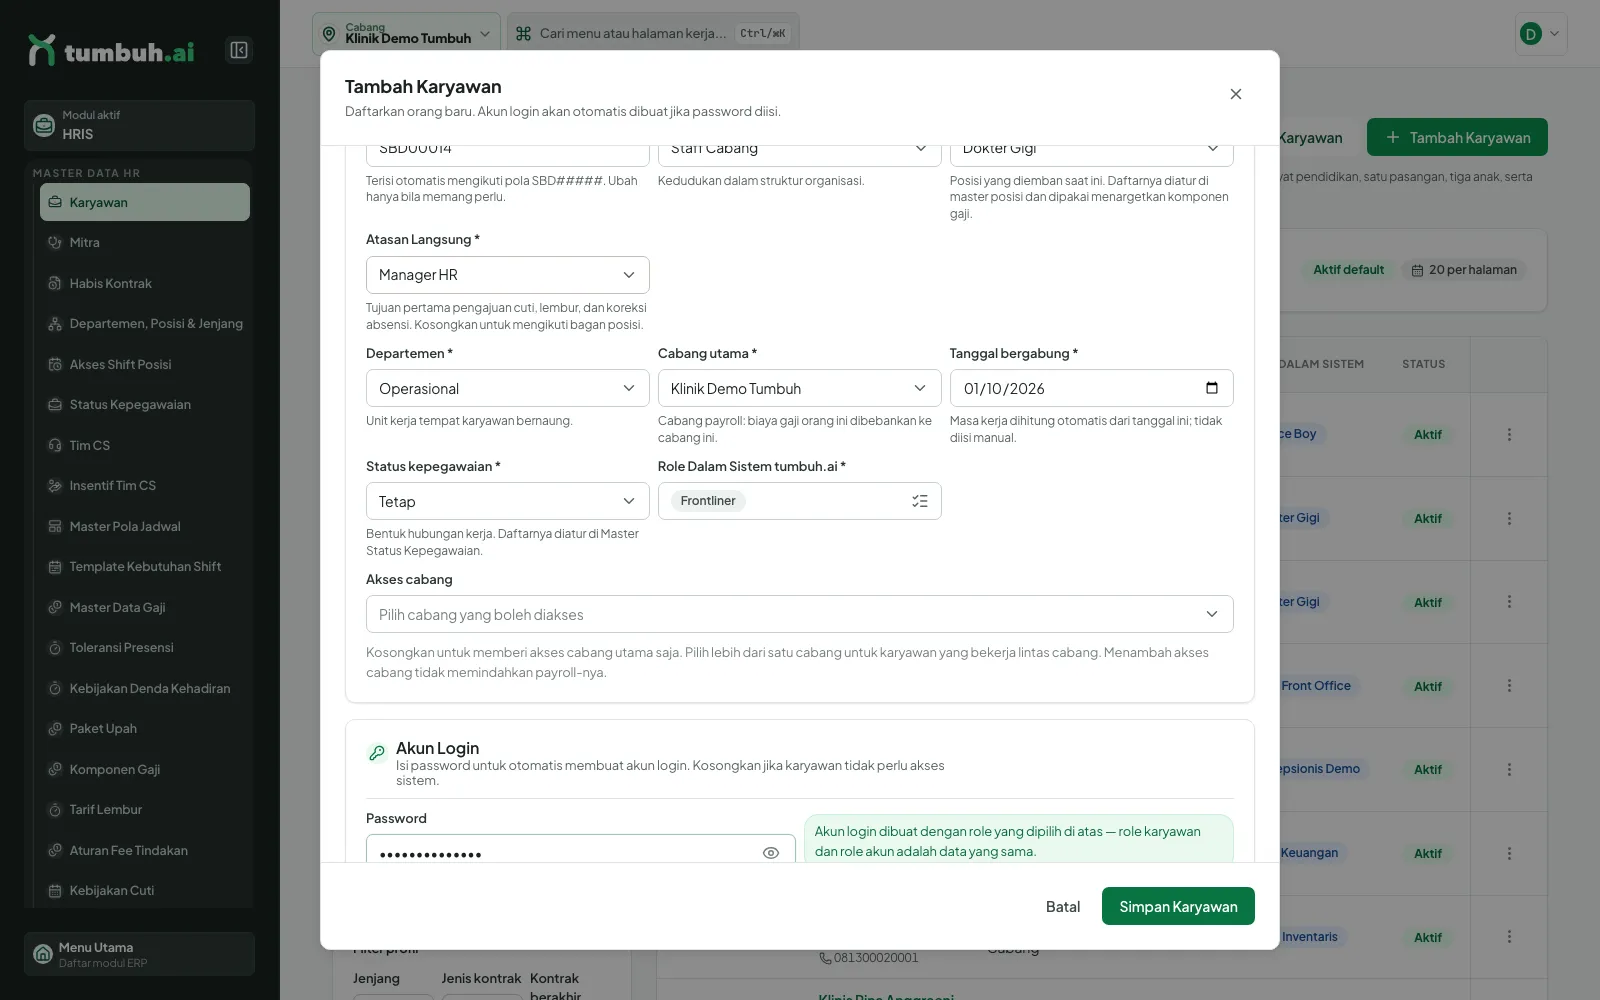
Task: Open the Status kepegawaian dropdown showing Tetap
Action: (508, 501)
